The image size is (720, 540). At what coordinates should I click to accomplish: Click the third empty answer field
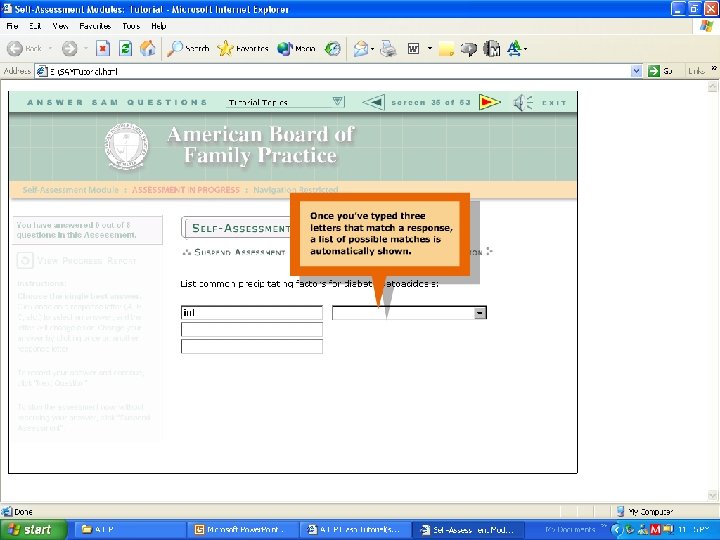coord(252,346)
